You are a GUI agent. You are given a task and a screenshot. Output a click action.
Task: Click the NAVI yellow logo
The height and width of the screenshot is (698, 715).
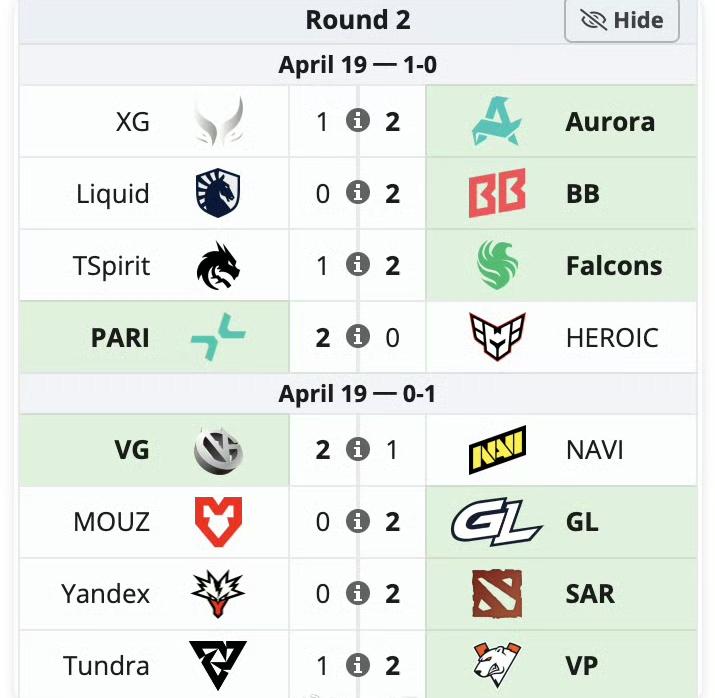pyautogui.click(x=496, y=450)
